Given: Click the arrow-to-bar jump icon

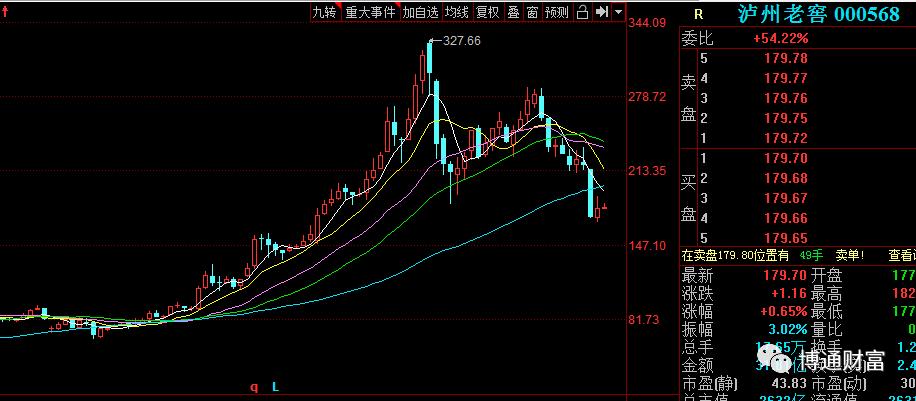Looking at the screenshot, I should click(602, 12).
